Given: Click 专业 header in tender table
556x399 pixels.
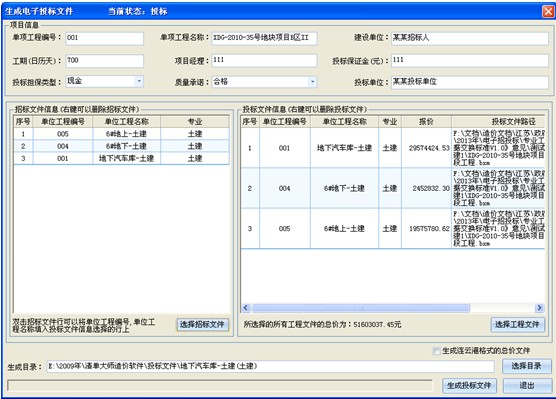Looking at the screenshot, I should pyautogui.click(x=195, y=122).
